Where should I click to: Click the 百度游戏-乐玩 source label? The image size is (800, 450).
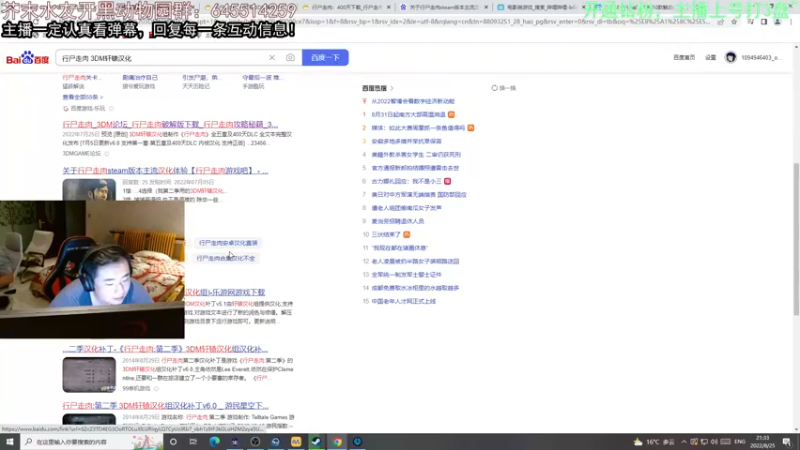(87, 108)
